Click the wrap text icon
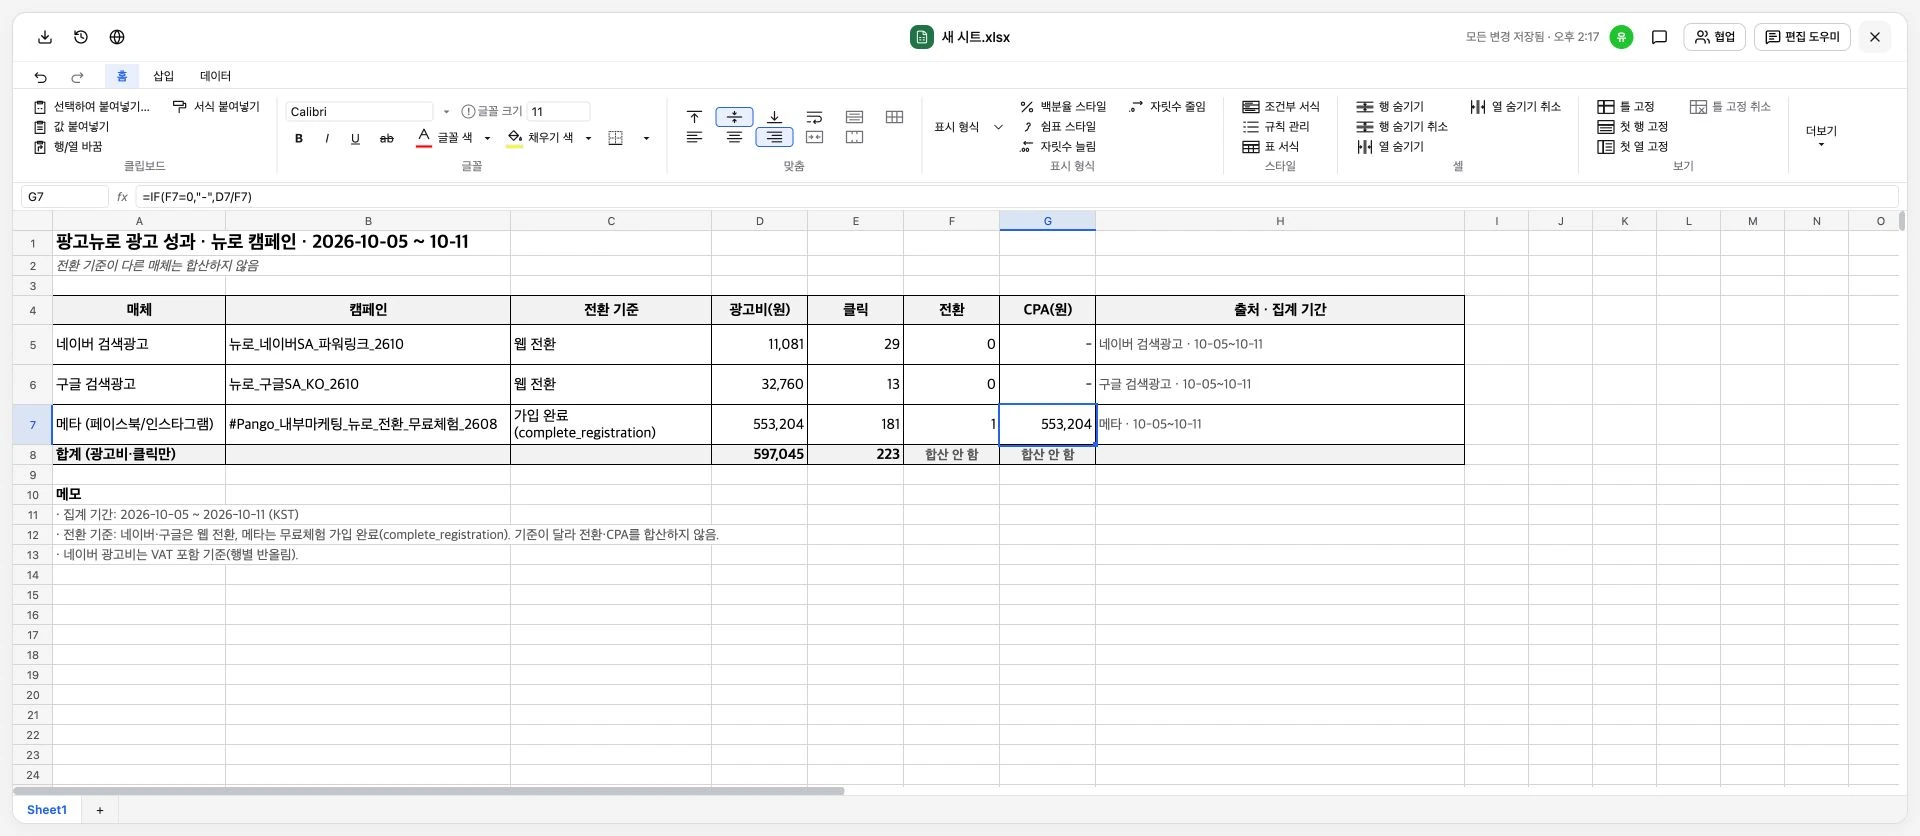 click(814, 116)
